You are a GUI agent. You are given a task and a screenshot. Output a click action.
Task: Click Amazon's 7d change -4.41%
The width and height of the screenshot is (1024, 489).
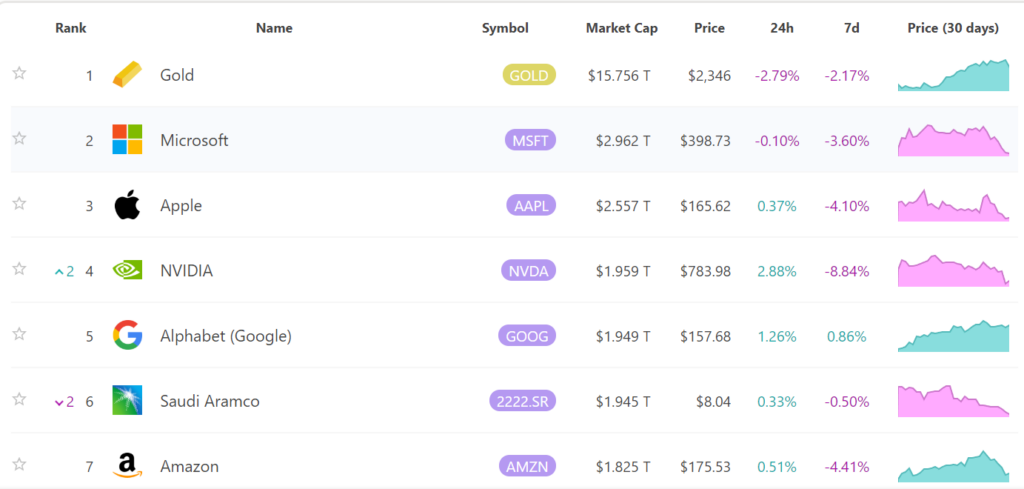click(x=847, y=467)
